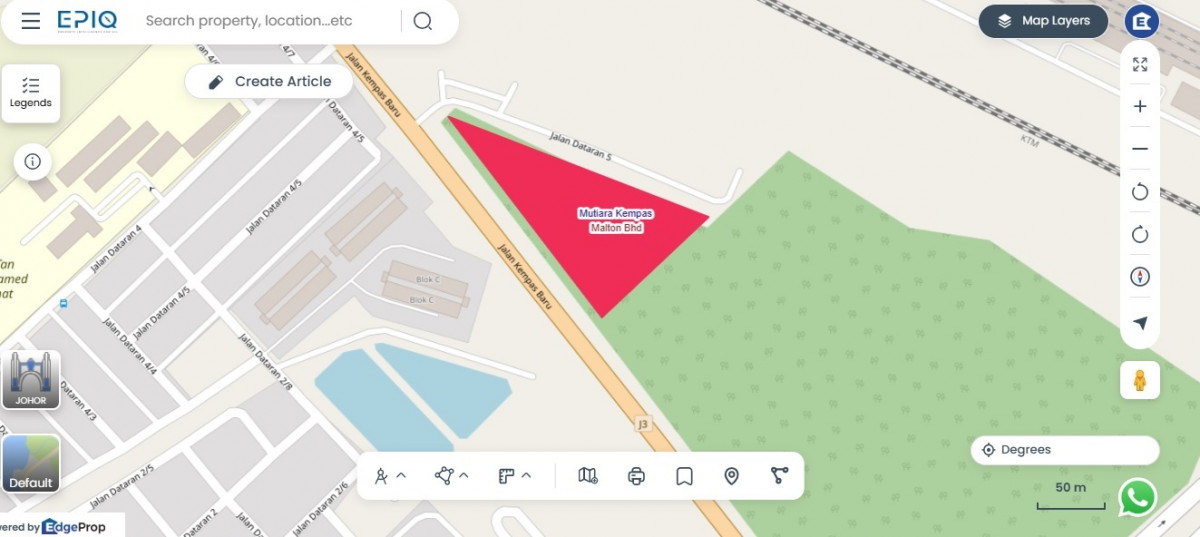Viewport: 1200px width, 537px height.
Task: Click the search magnifier icon
Action: [423, 21]
